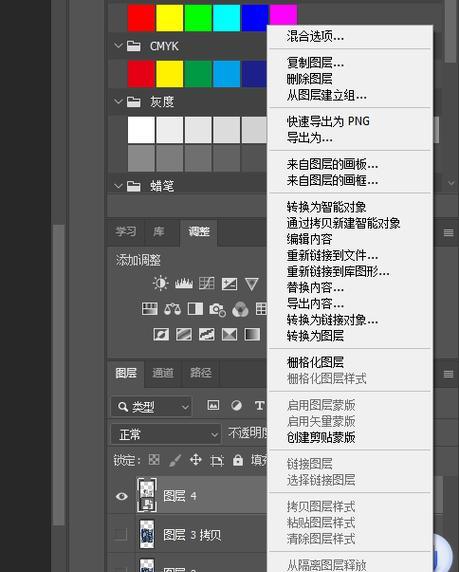The height and width of the screenshot is (572, 459).
Task: Switch to the 库 tab
Action: tap(158, 232)
